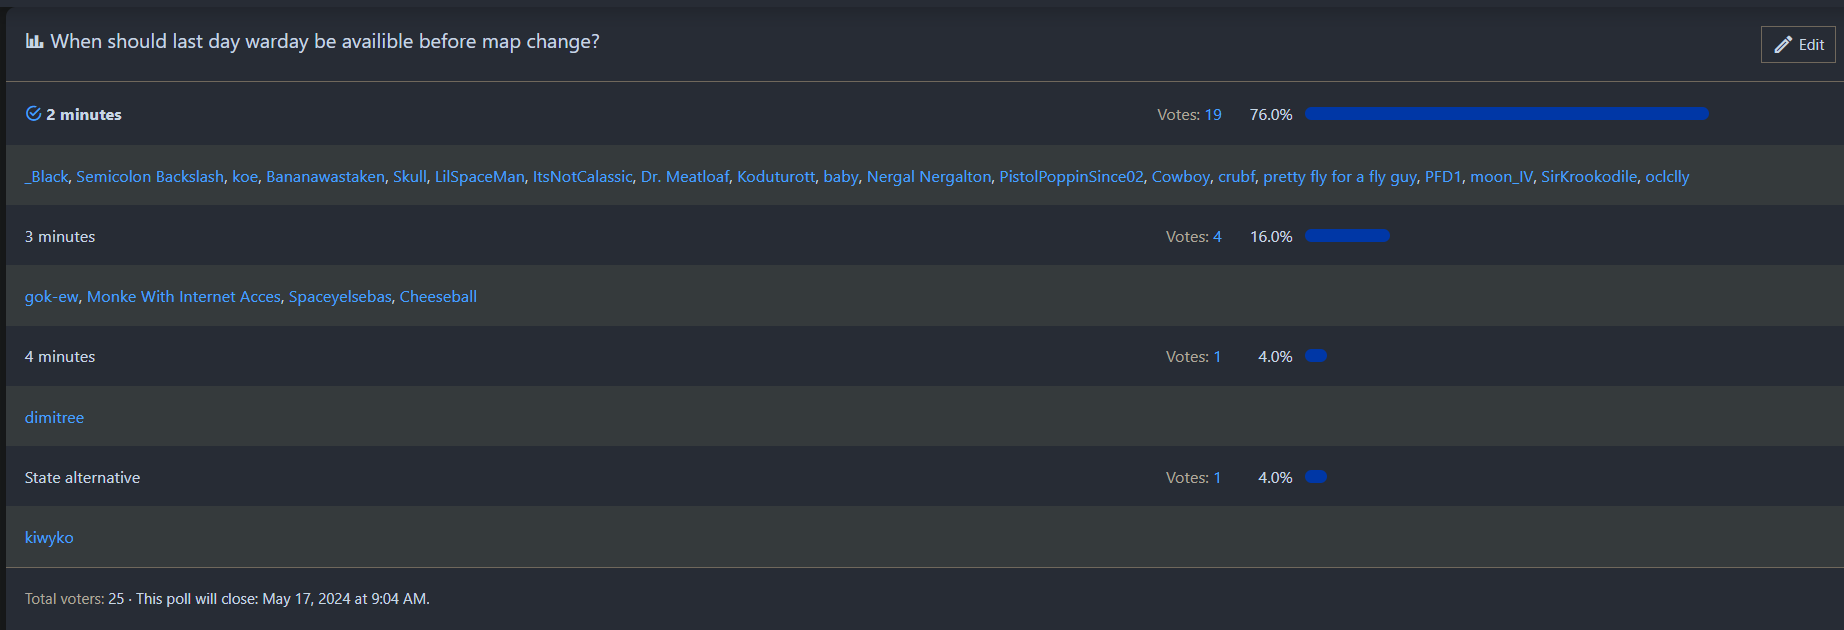
Task: Click the 16.0% progress bar
Action: pos(1347,236)
